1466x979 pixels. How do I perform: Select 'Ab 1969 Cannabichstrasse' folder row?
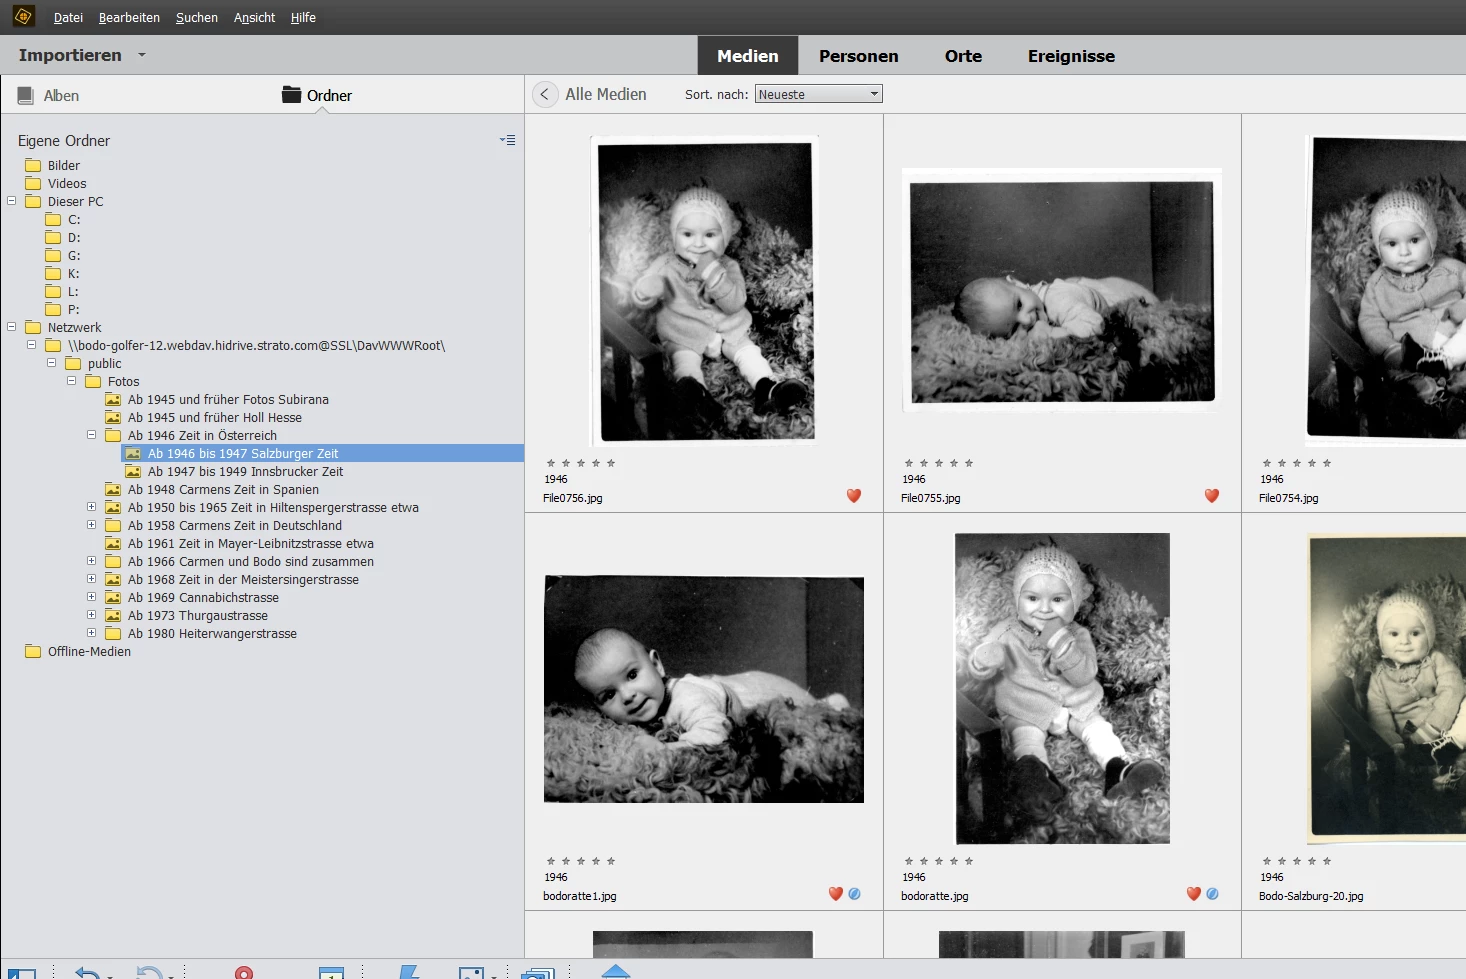click(x=203, y=597)
